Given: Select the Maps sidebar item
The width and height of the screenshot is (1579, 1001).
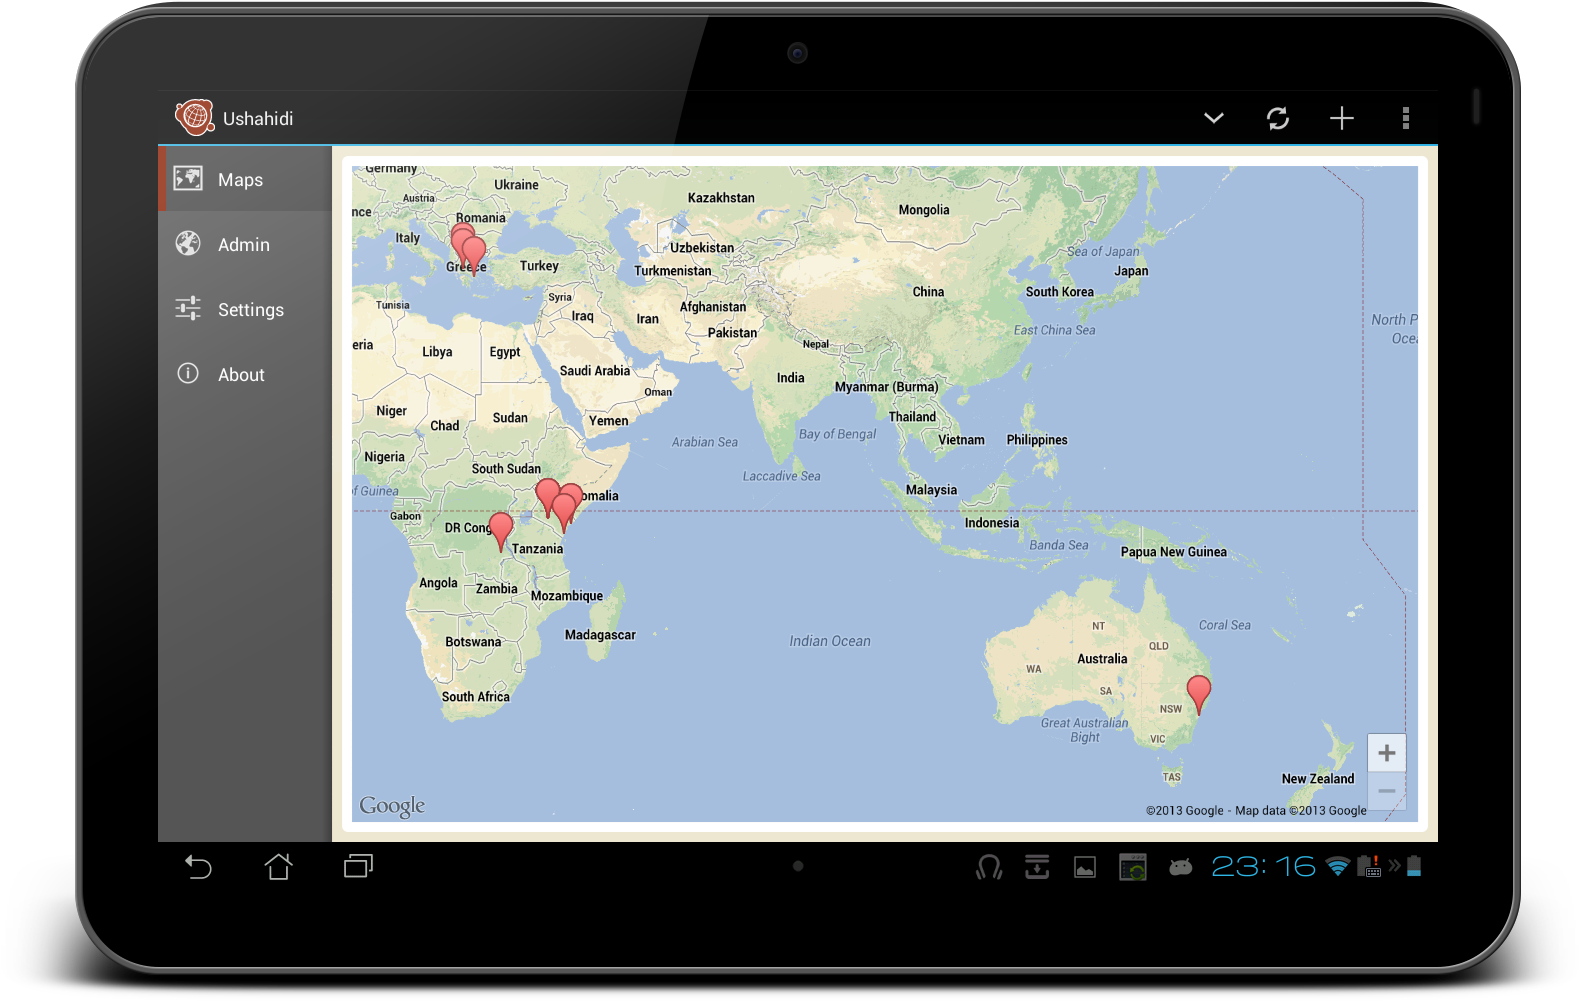Looking at the screenshot, I should click(x=245, y=179).
